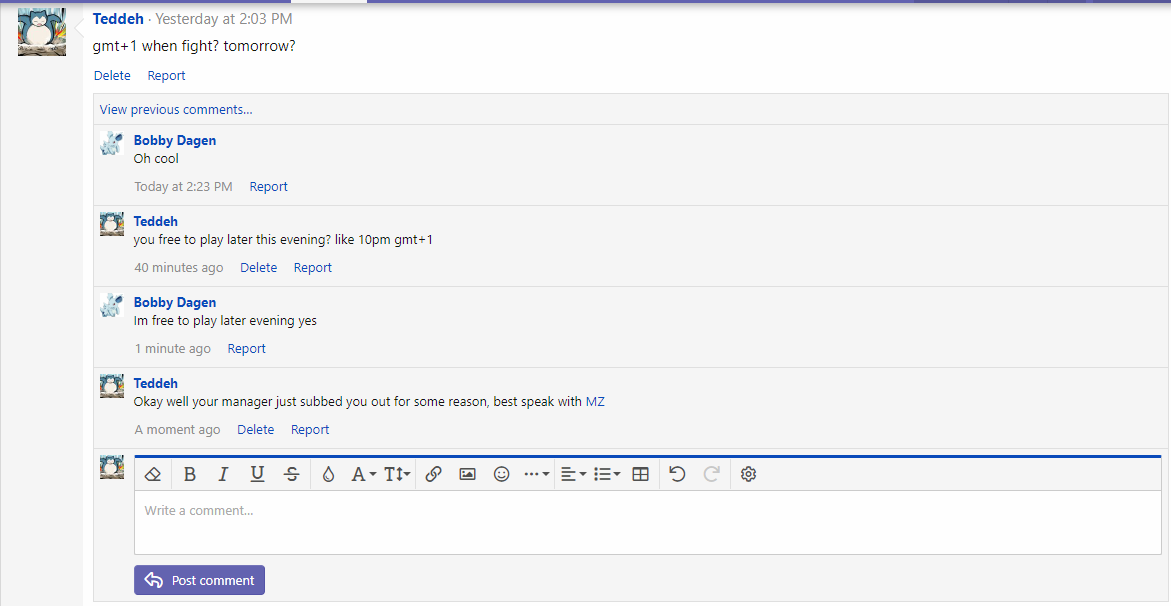Open the text color droplet picker
1171x606 pixels.
coord(328,474)
